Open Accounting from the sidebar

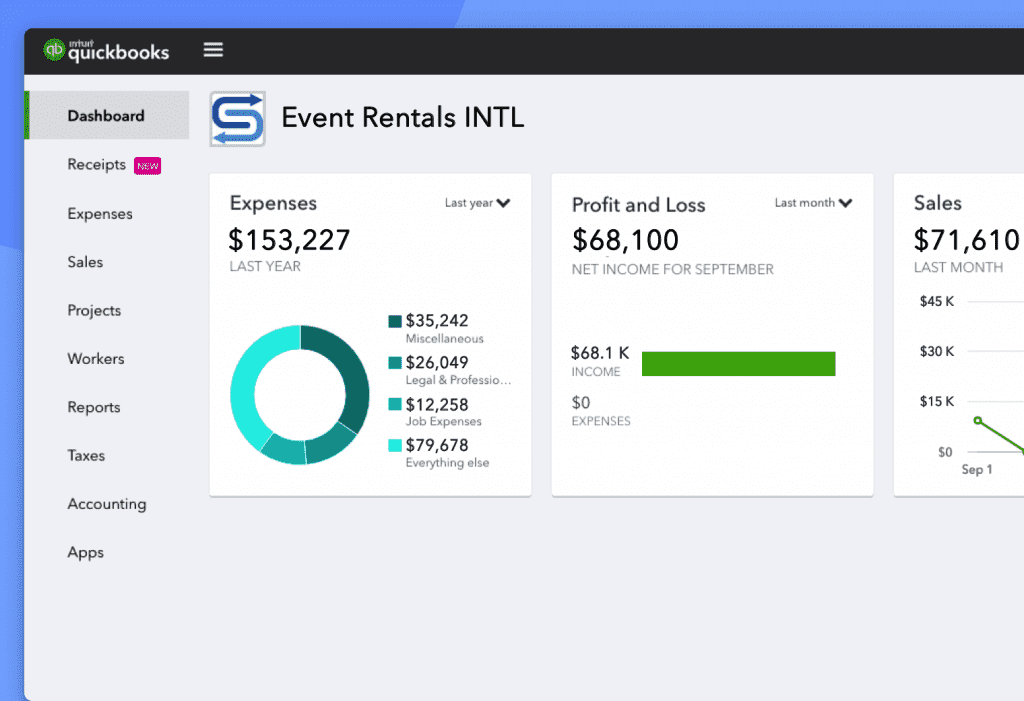(x=107, y=504)
